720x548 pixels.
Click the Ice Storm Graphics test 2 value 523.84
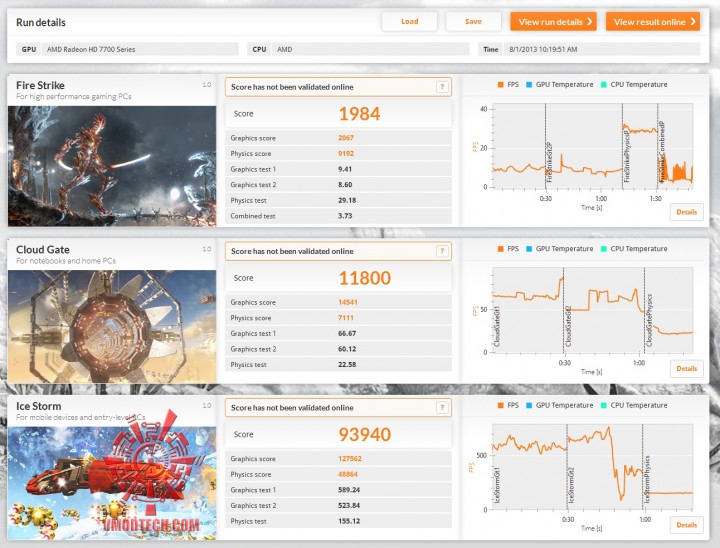349,506
